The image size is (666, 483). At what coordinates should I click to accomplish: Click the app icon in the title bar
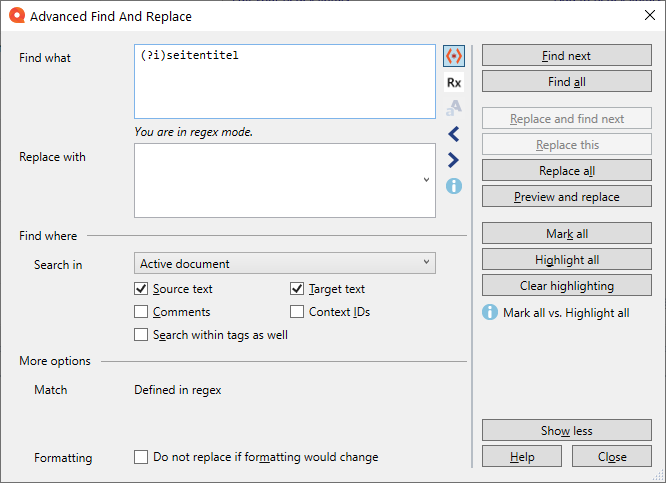(x=14, y=16)
